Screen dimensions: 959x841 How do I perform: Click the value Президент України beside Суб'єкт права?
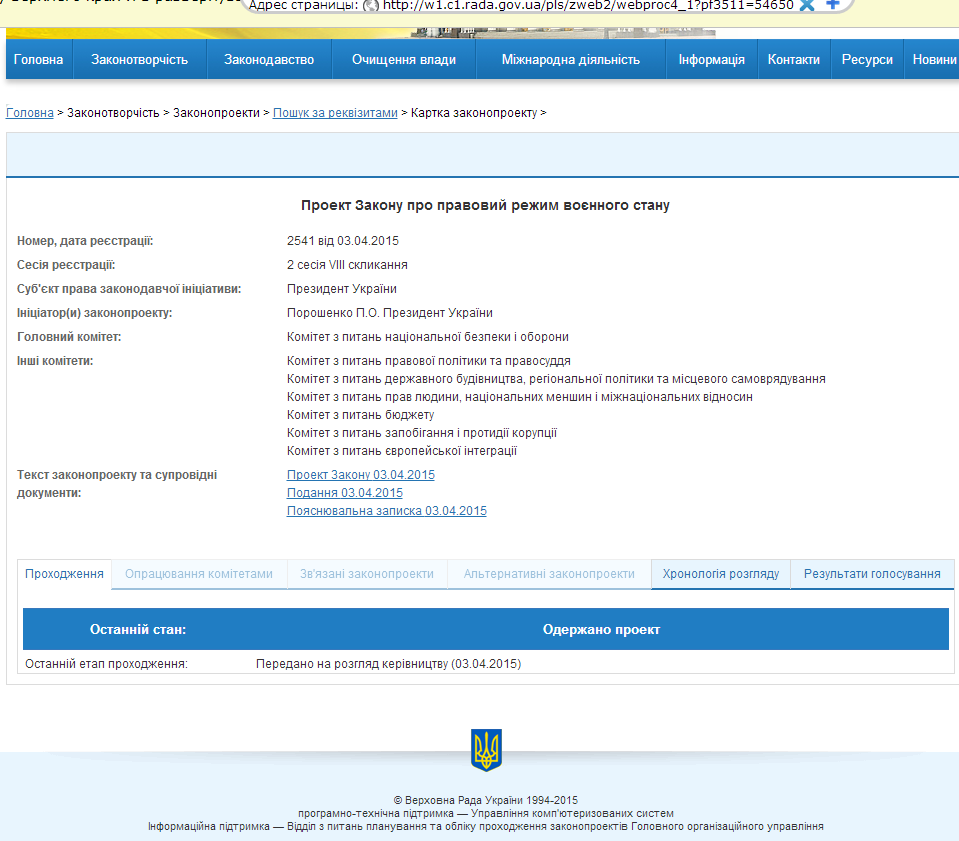click(x=342, y=289)
